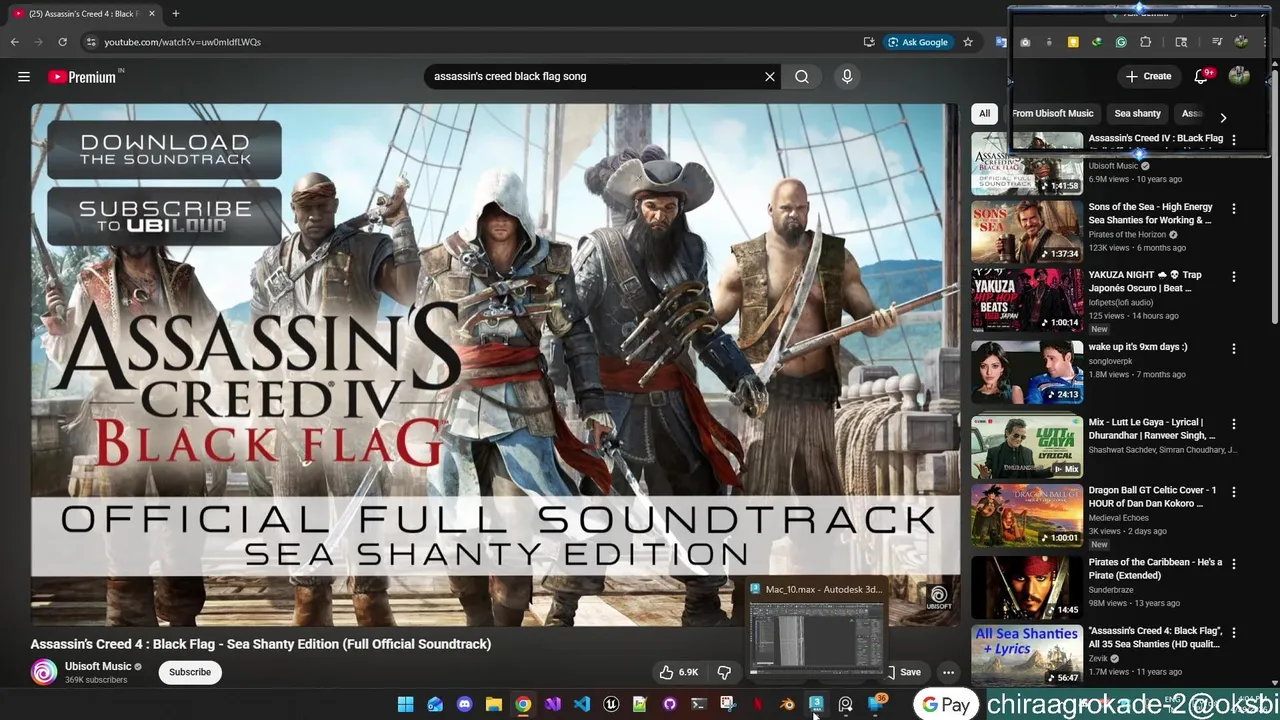The height and width of the screenshot is (720, 1280).
Task: Dislike the video
Action: tap(724, 672)
